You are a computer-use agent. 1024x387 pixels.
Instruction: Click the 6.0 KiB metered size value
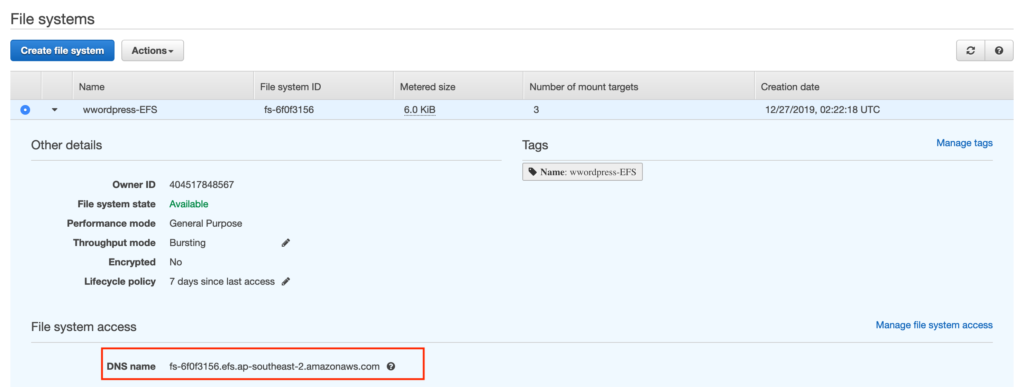click(419, 110)
